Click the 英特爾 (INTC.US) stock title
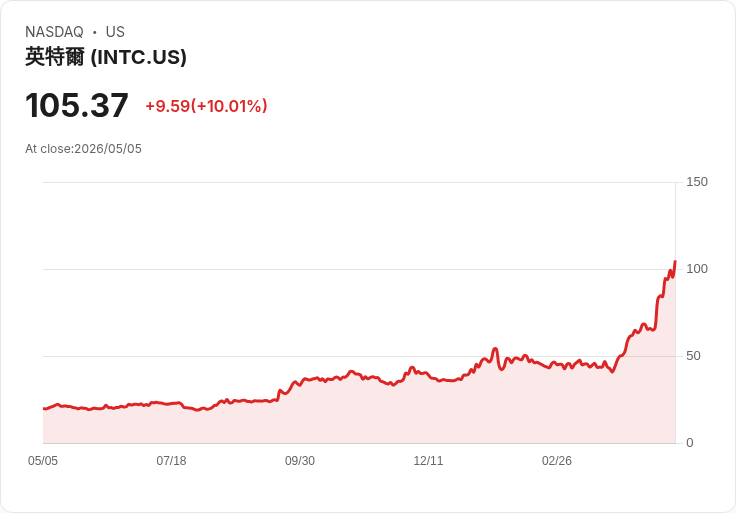Image resolution: width=736 pixels, height=513 pixels. (106, 57)
